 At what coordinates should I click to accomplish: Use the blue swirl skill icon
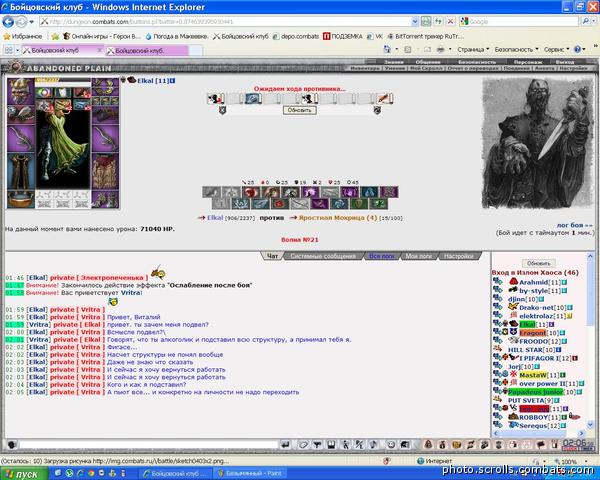click(x=339, y=204)
